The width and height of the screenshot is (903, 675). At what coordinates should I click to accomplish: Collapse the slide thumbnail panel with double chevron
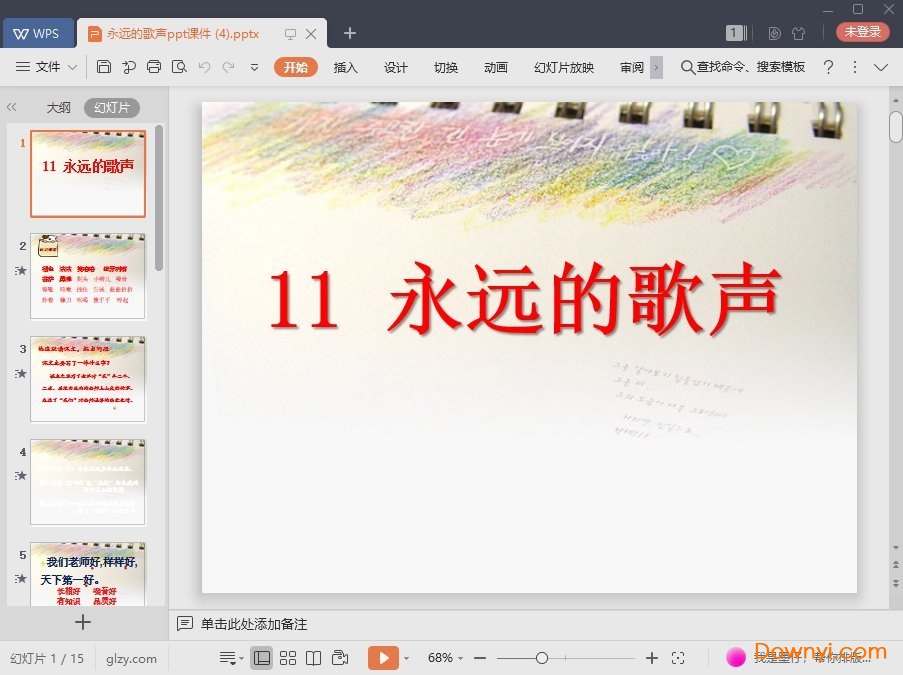[x=12, y=107]
